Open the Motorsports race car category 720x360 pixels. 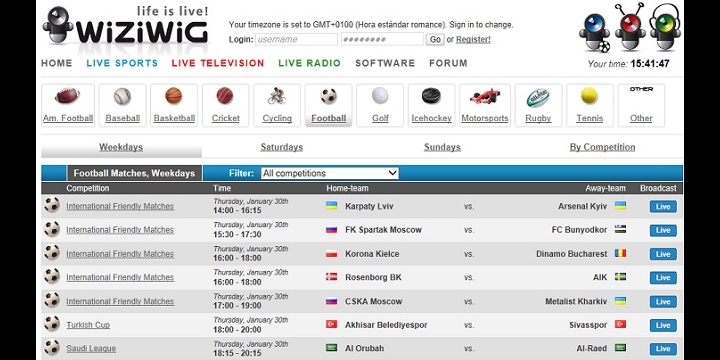[484, 96]
